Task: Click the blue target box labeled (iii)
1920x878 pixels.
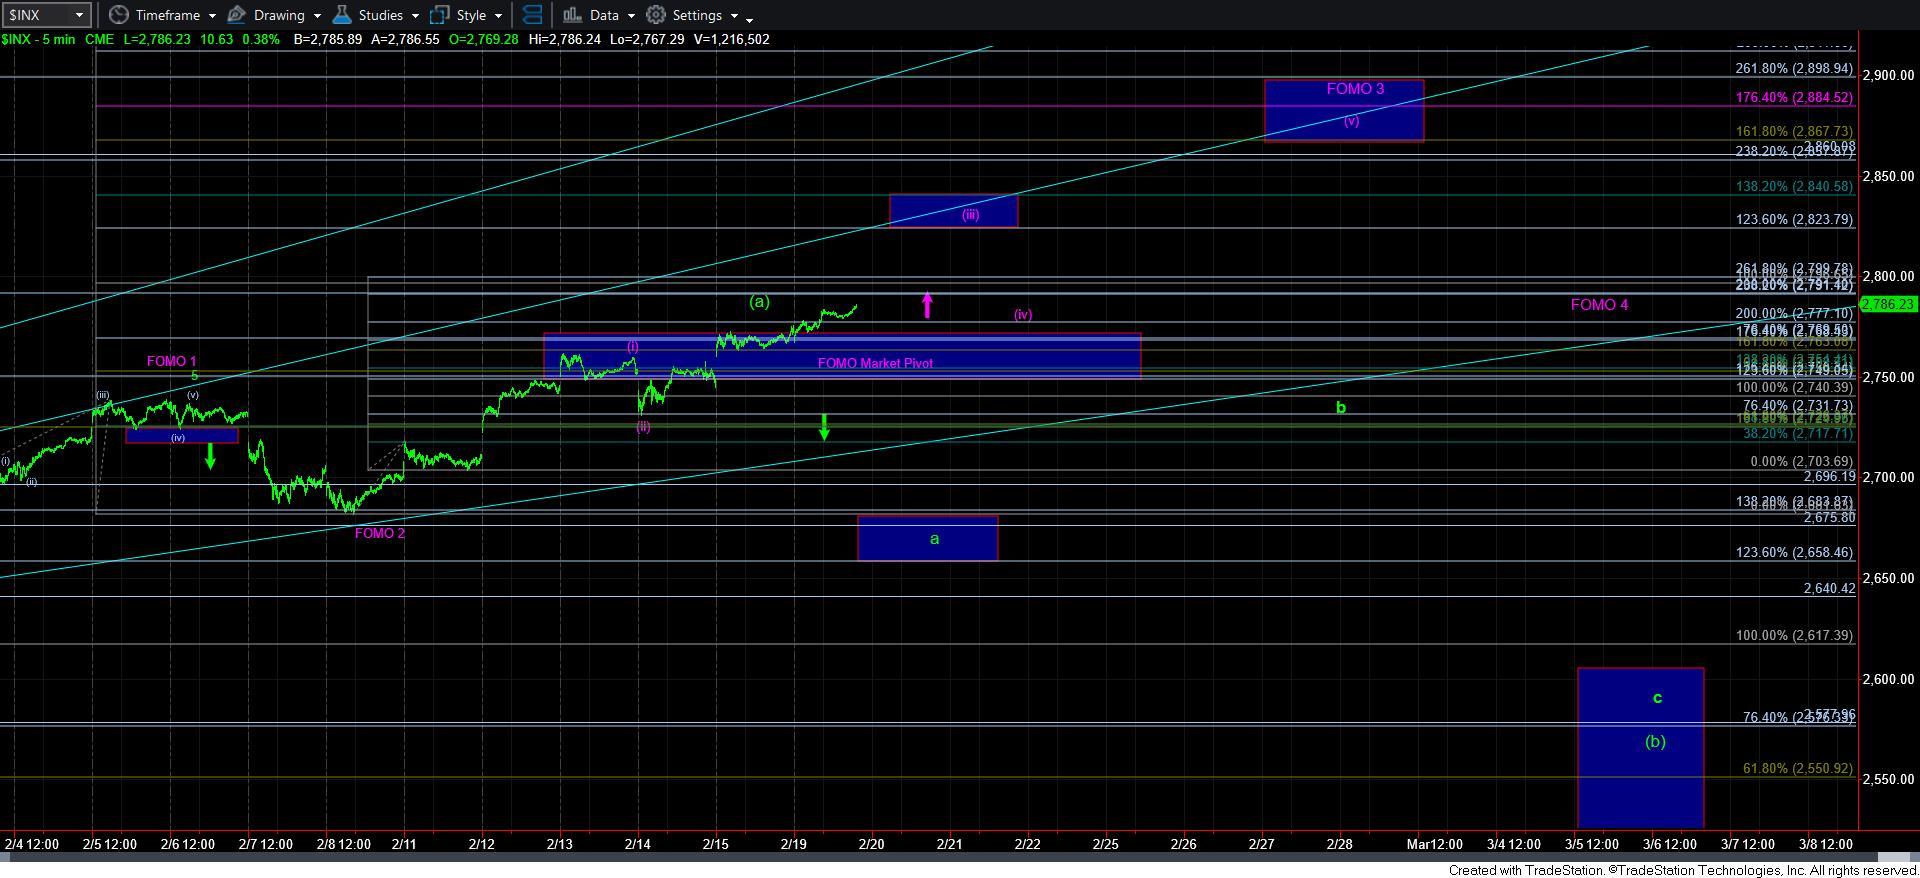Action: (x=953, y=211)
